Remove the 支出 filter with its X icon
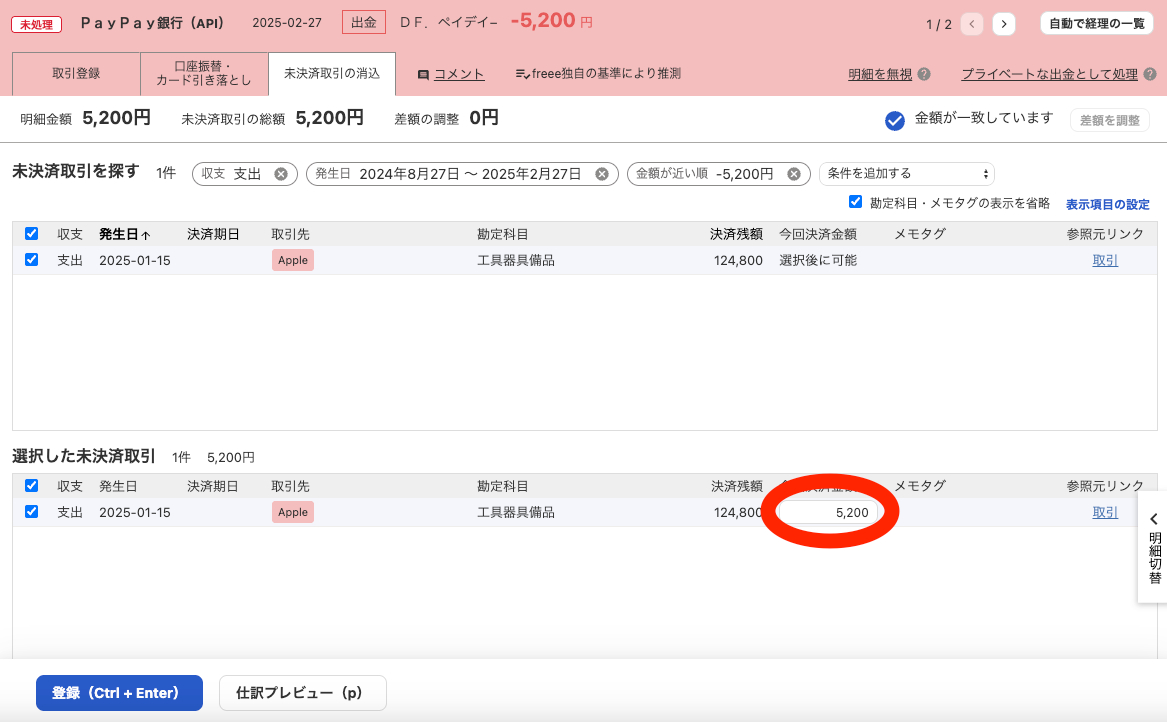1167x722 pixels. coord(282,172)
